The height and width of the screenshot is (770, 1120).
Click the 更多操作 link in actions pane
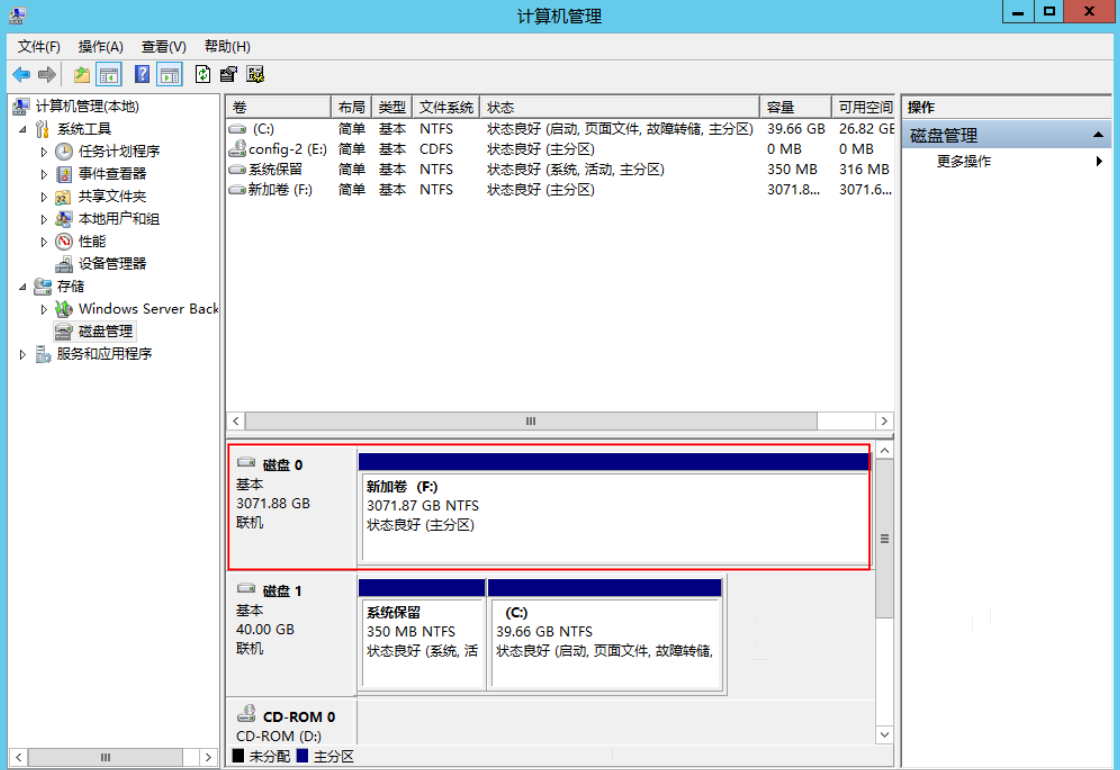coord(964,161)
